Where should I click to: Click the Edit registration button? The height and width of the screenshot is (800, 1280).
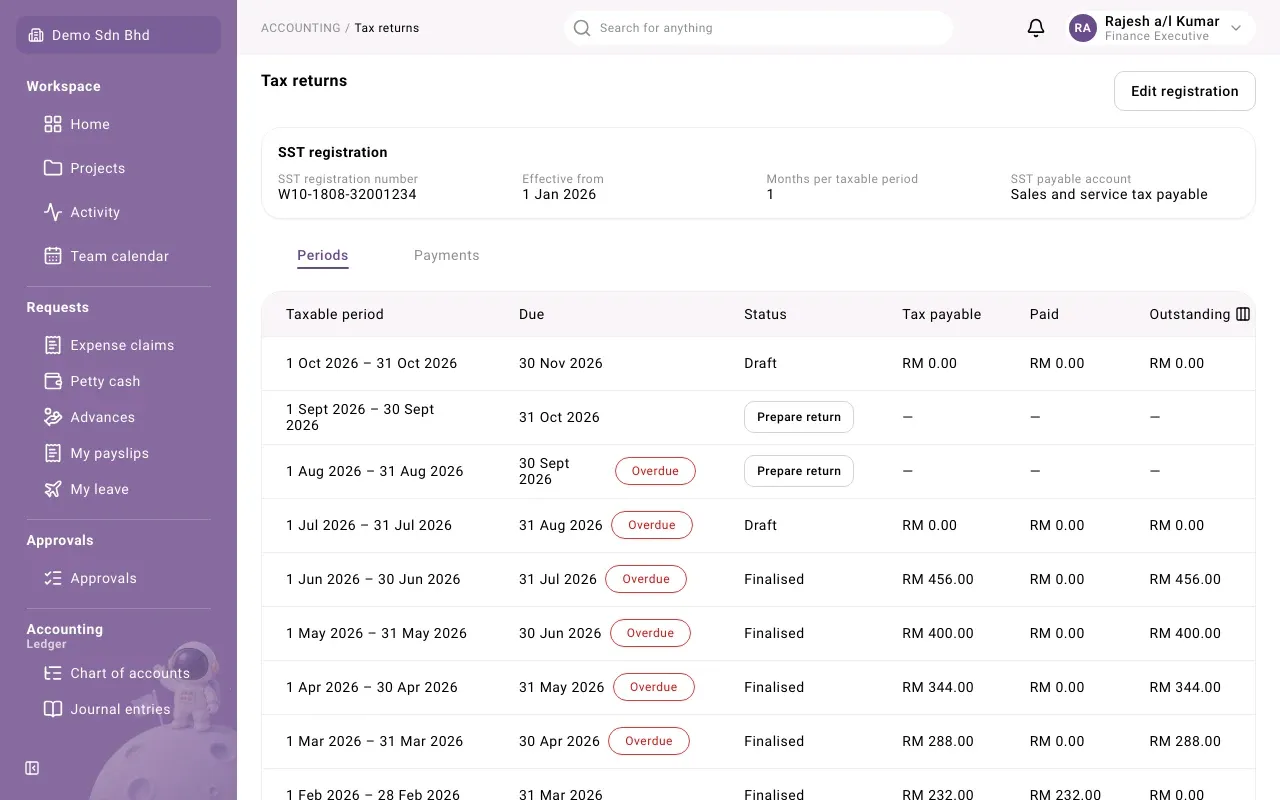click(1184, 91)
